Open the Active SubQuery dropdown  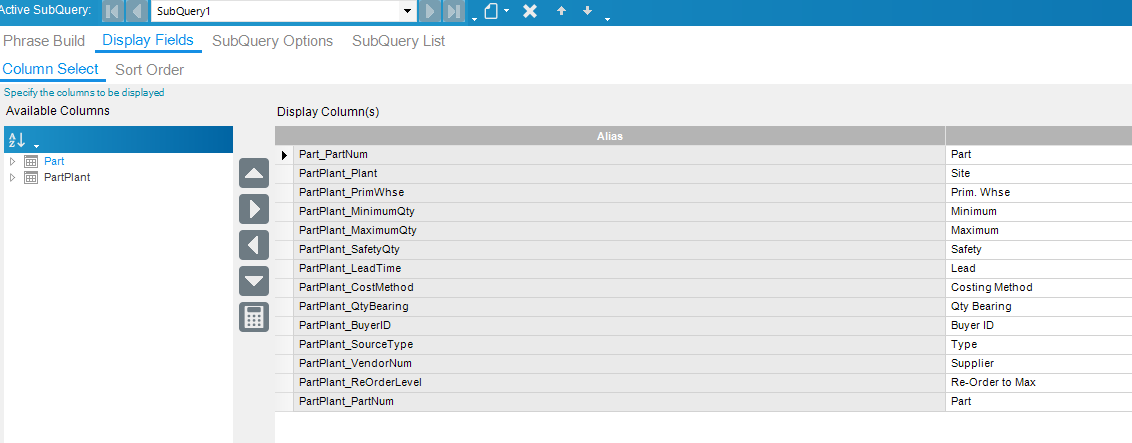tap(408, 12)
